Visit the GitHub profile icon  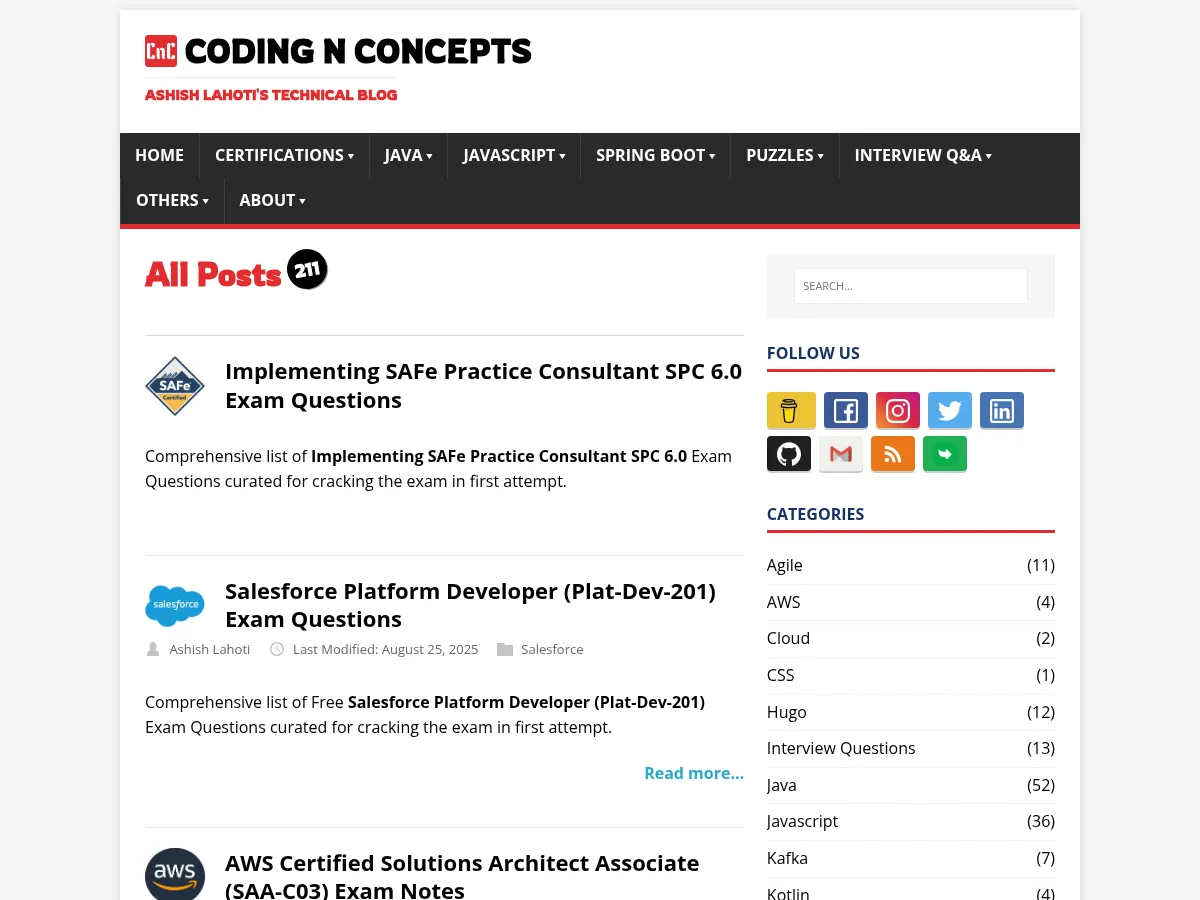(788, 453)
